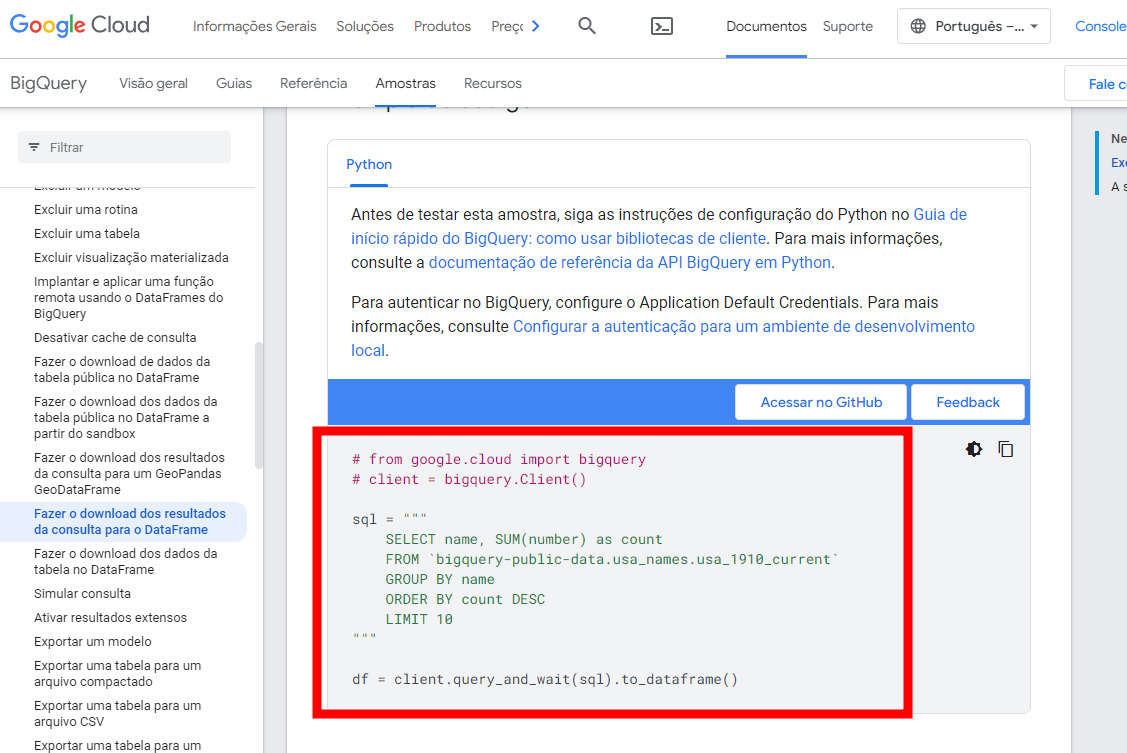Select download dos resultados da consulta para DataFrame
The width and height of the screenshot is (1127, 753).
pos(129,522)
